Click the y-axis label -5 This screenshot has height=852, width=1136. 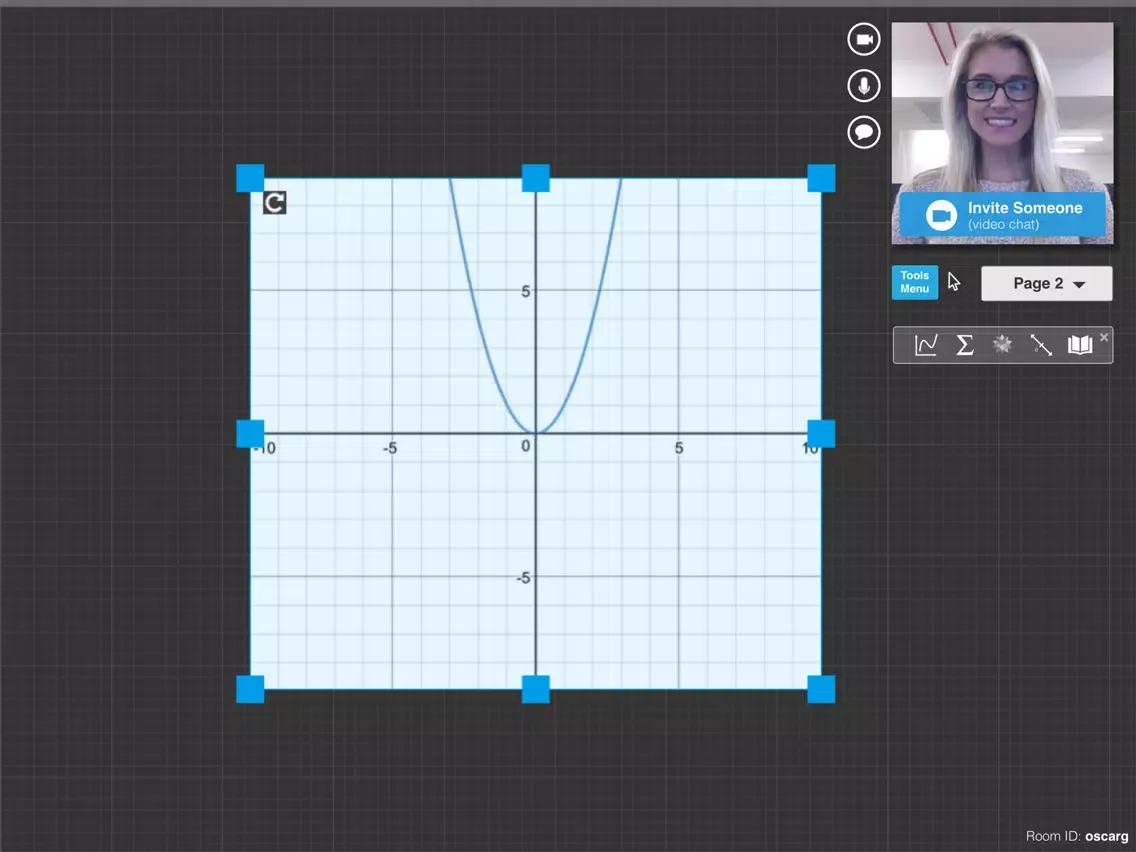pyautogui.click(x=523, y=578)
